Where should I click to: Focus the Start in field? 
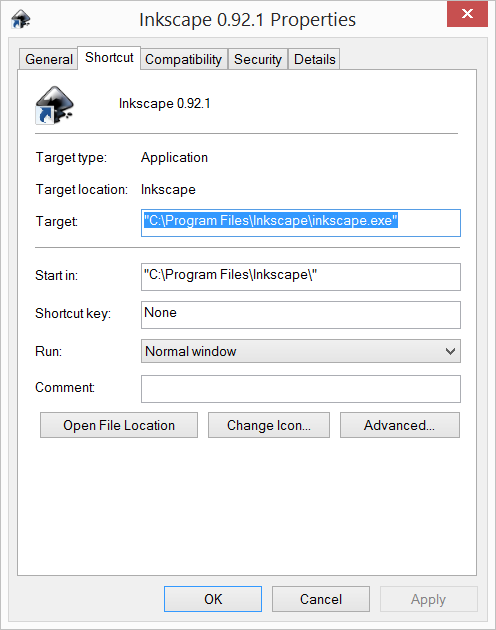301,277
